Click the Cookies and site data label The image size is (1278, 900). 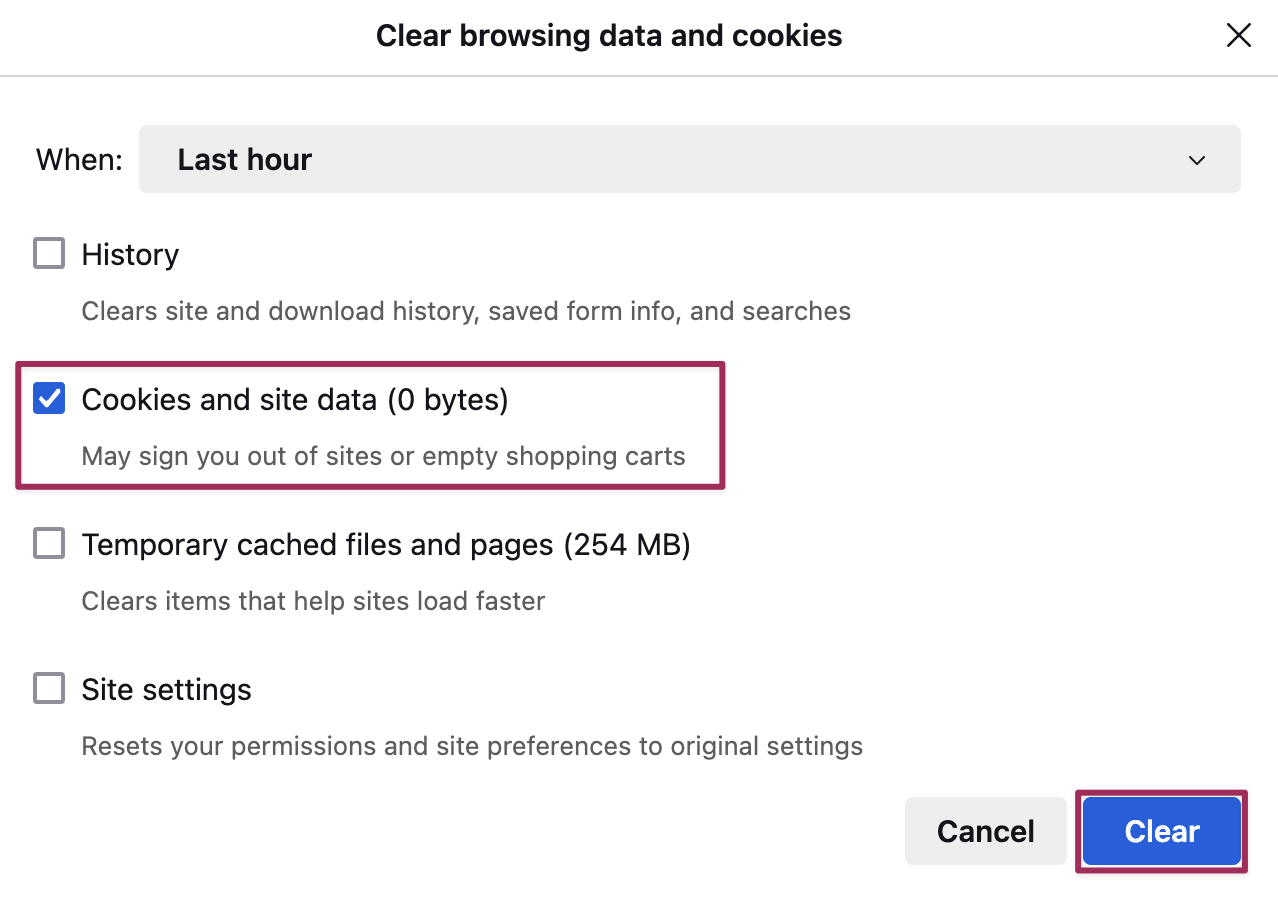pyautogui.click(x=295, y=400)
